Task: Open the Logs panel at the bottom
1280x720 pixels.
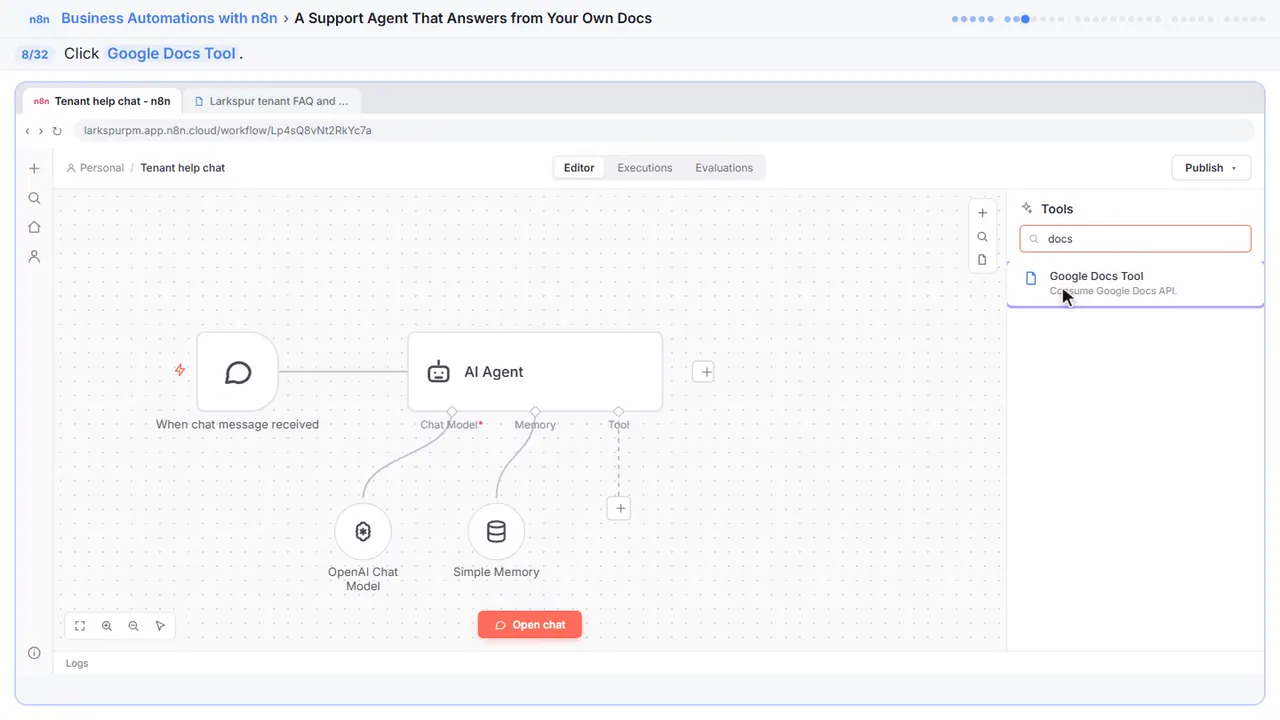Action: [x=77, y=663]
